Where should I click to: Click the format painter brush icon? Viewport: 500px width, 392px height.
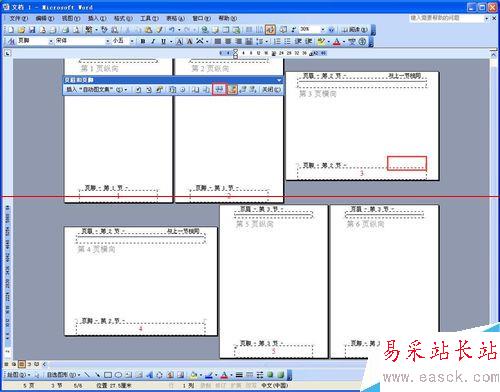tap(160, 30)
